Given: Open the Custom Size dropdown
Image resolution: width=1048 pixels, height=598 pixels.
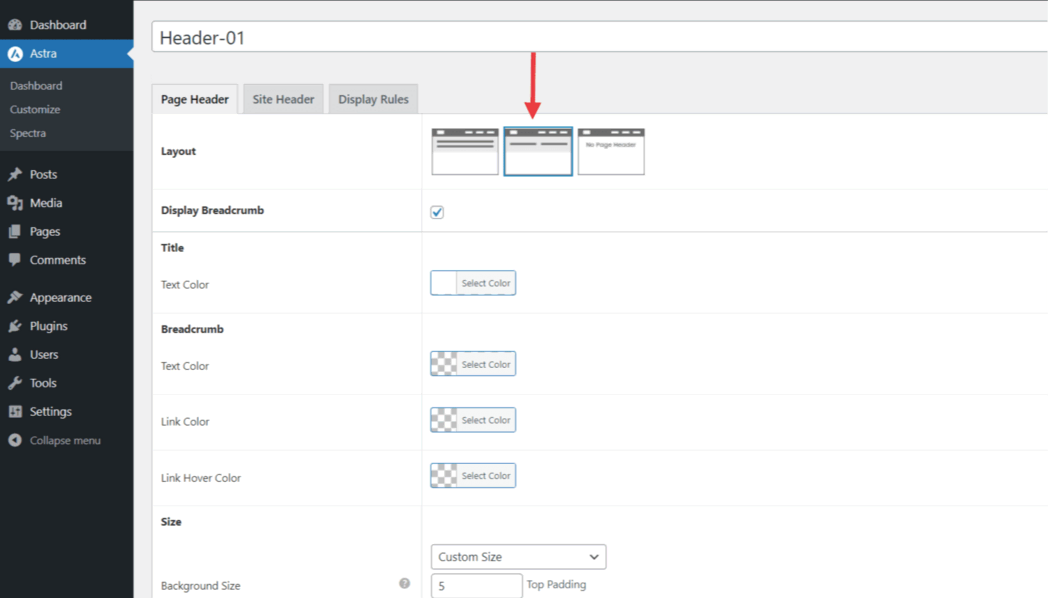Looking at the screenshot, I should click(x=519, y=557).
